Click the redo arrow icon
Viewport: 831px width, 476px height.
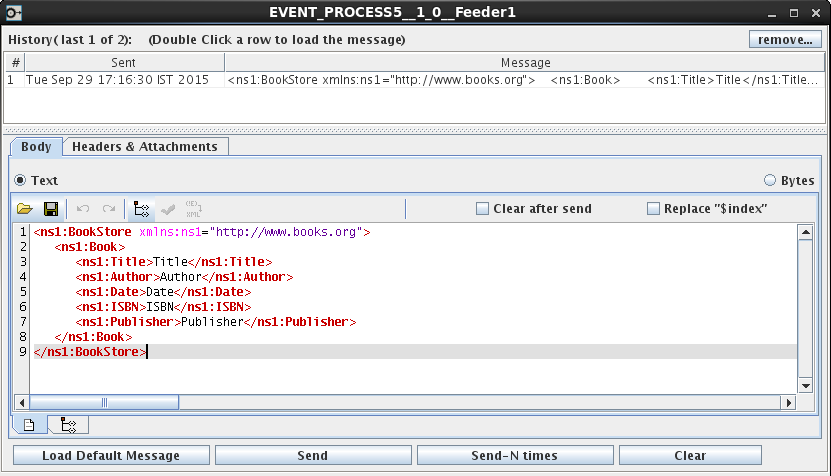coord(108,209)
